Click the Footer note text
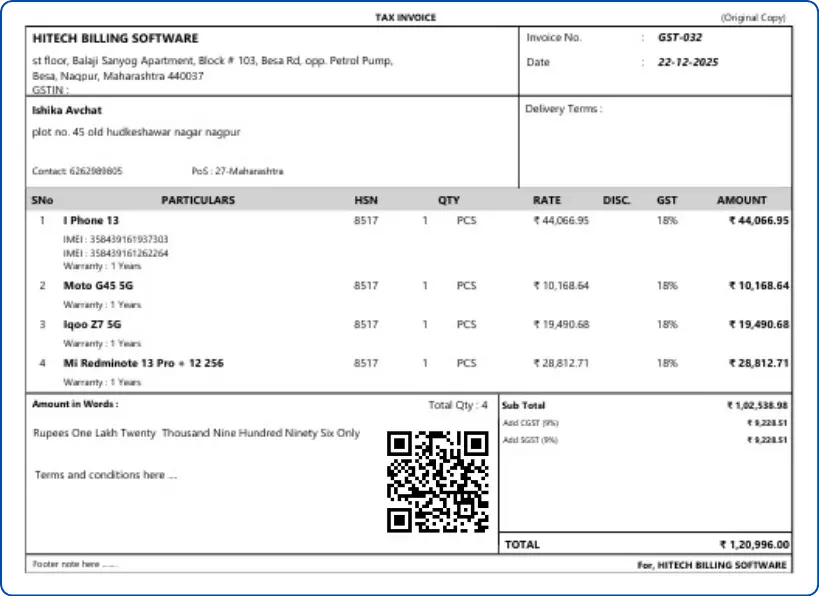Screen dimensions: 820x597 point(75,565)
